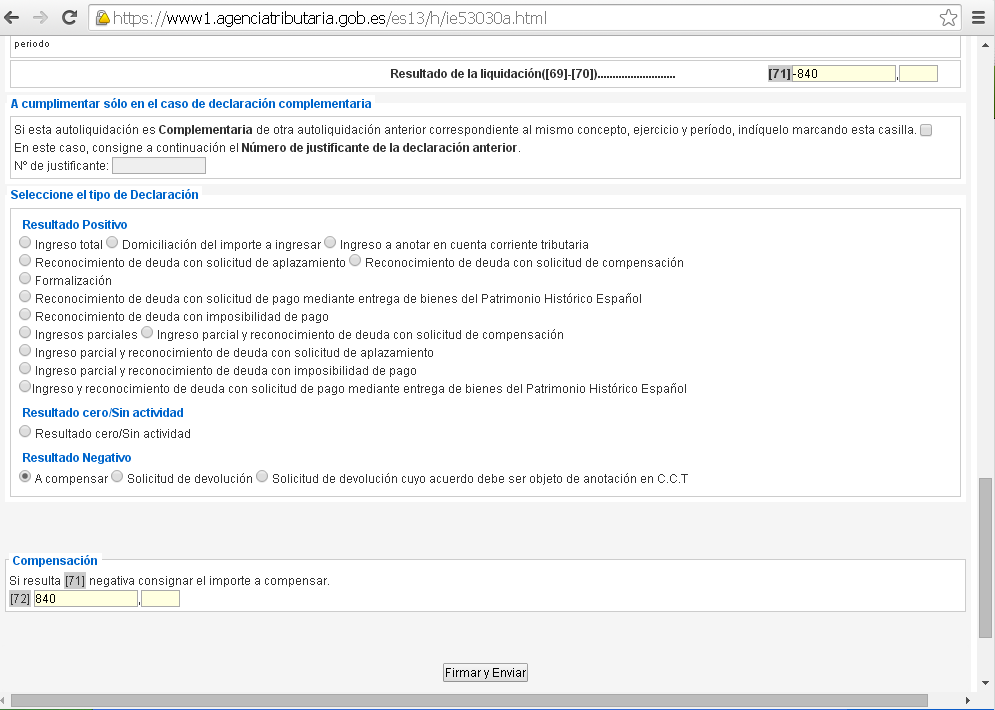Click the [72] decimal part field
995x710 pixels.
click(161, 598)
